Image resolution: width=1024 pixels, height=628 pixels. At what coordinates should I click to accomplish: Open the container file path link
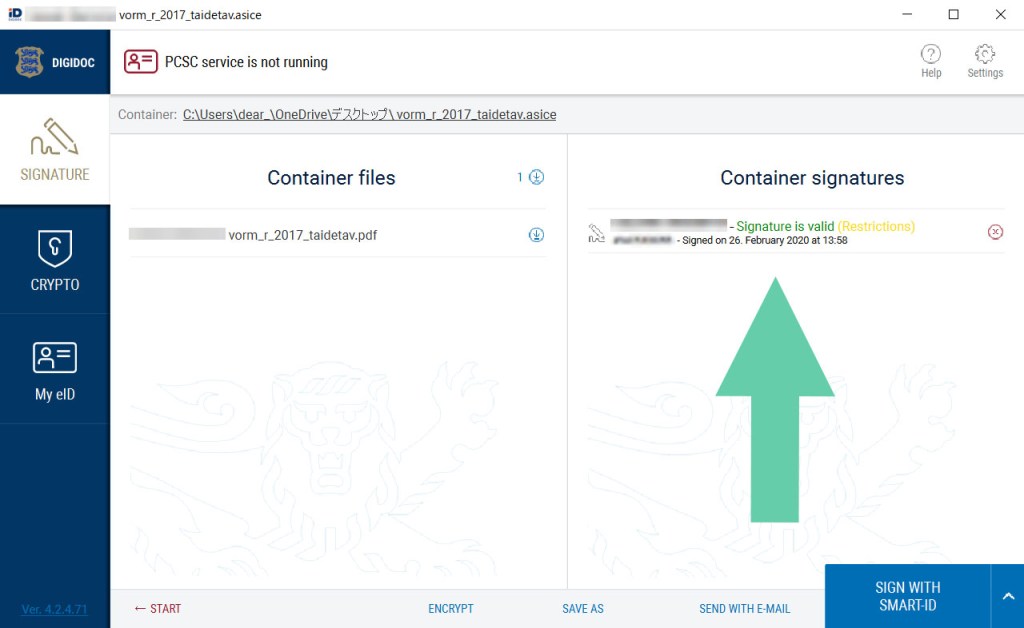(369, 115)
